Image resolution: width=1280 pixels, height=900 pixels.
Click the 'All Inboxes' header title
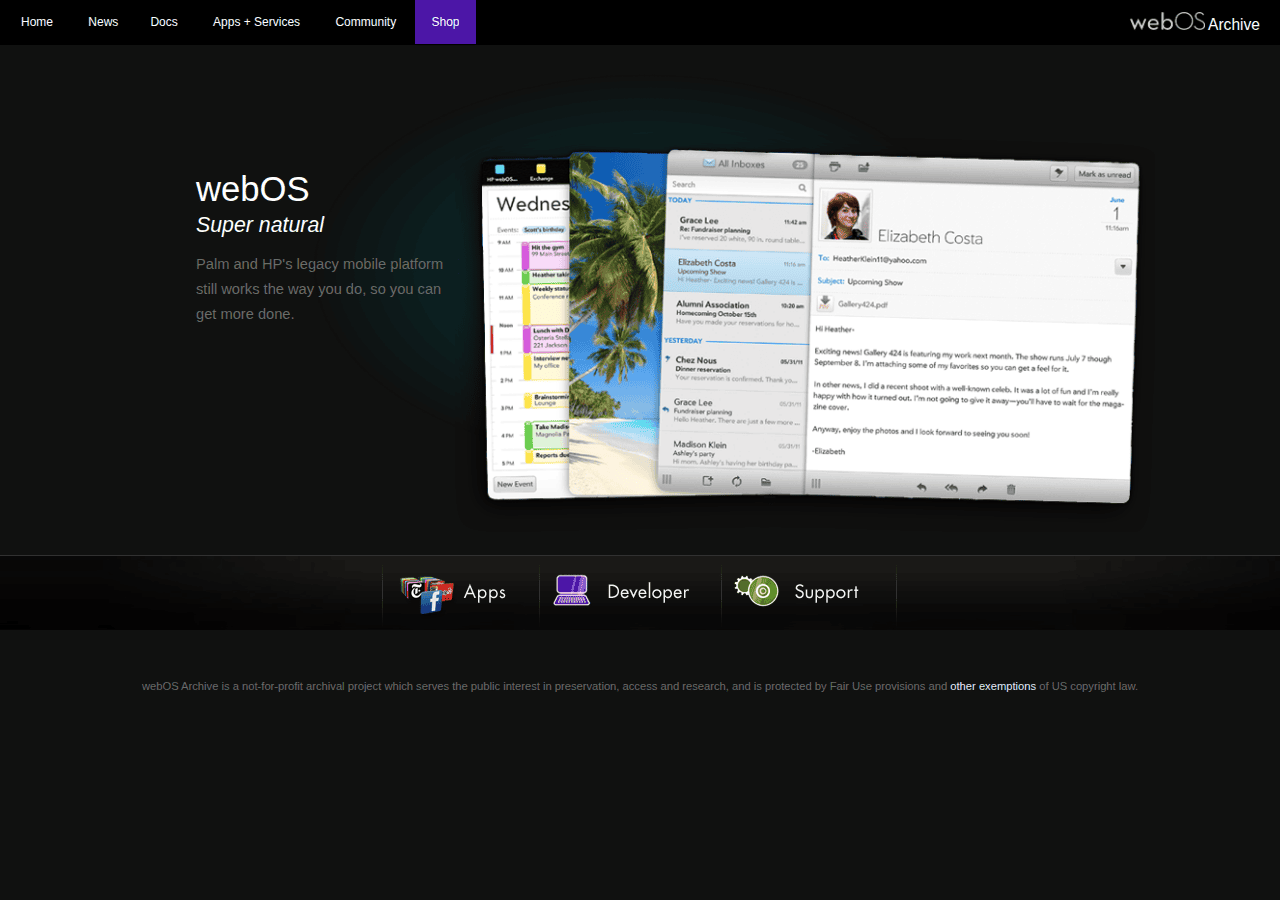tap(741, 164)
